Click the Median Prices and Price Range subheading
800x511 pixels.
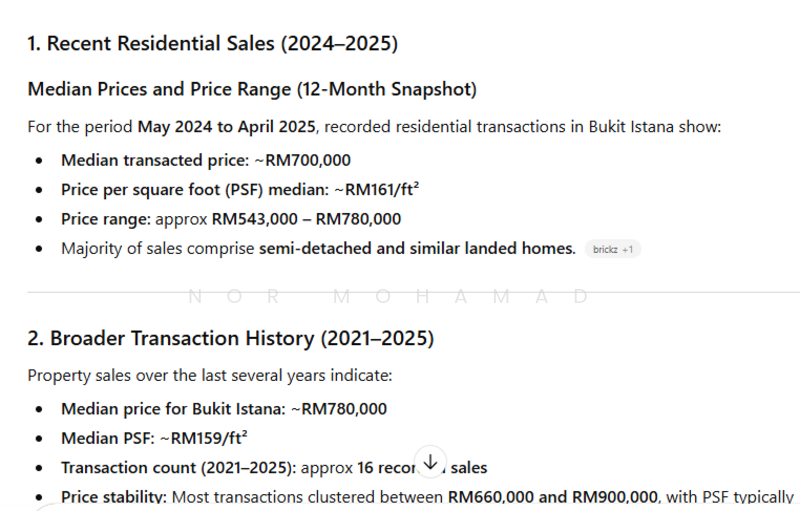click(x=252, y=89)
